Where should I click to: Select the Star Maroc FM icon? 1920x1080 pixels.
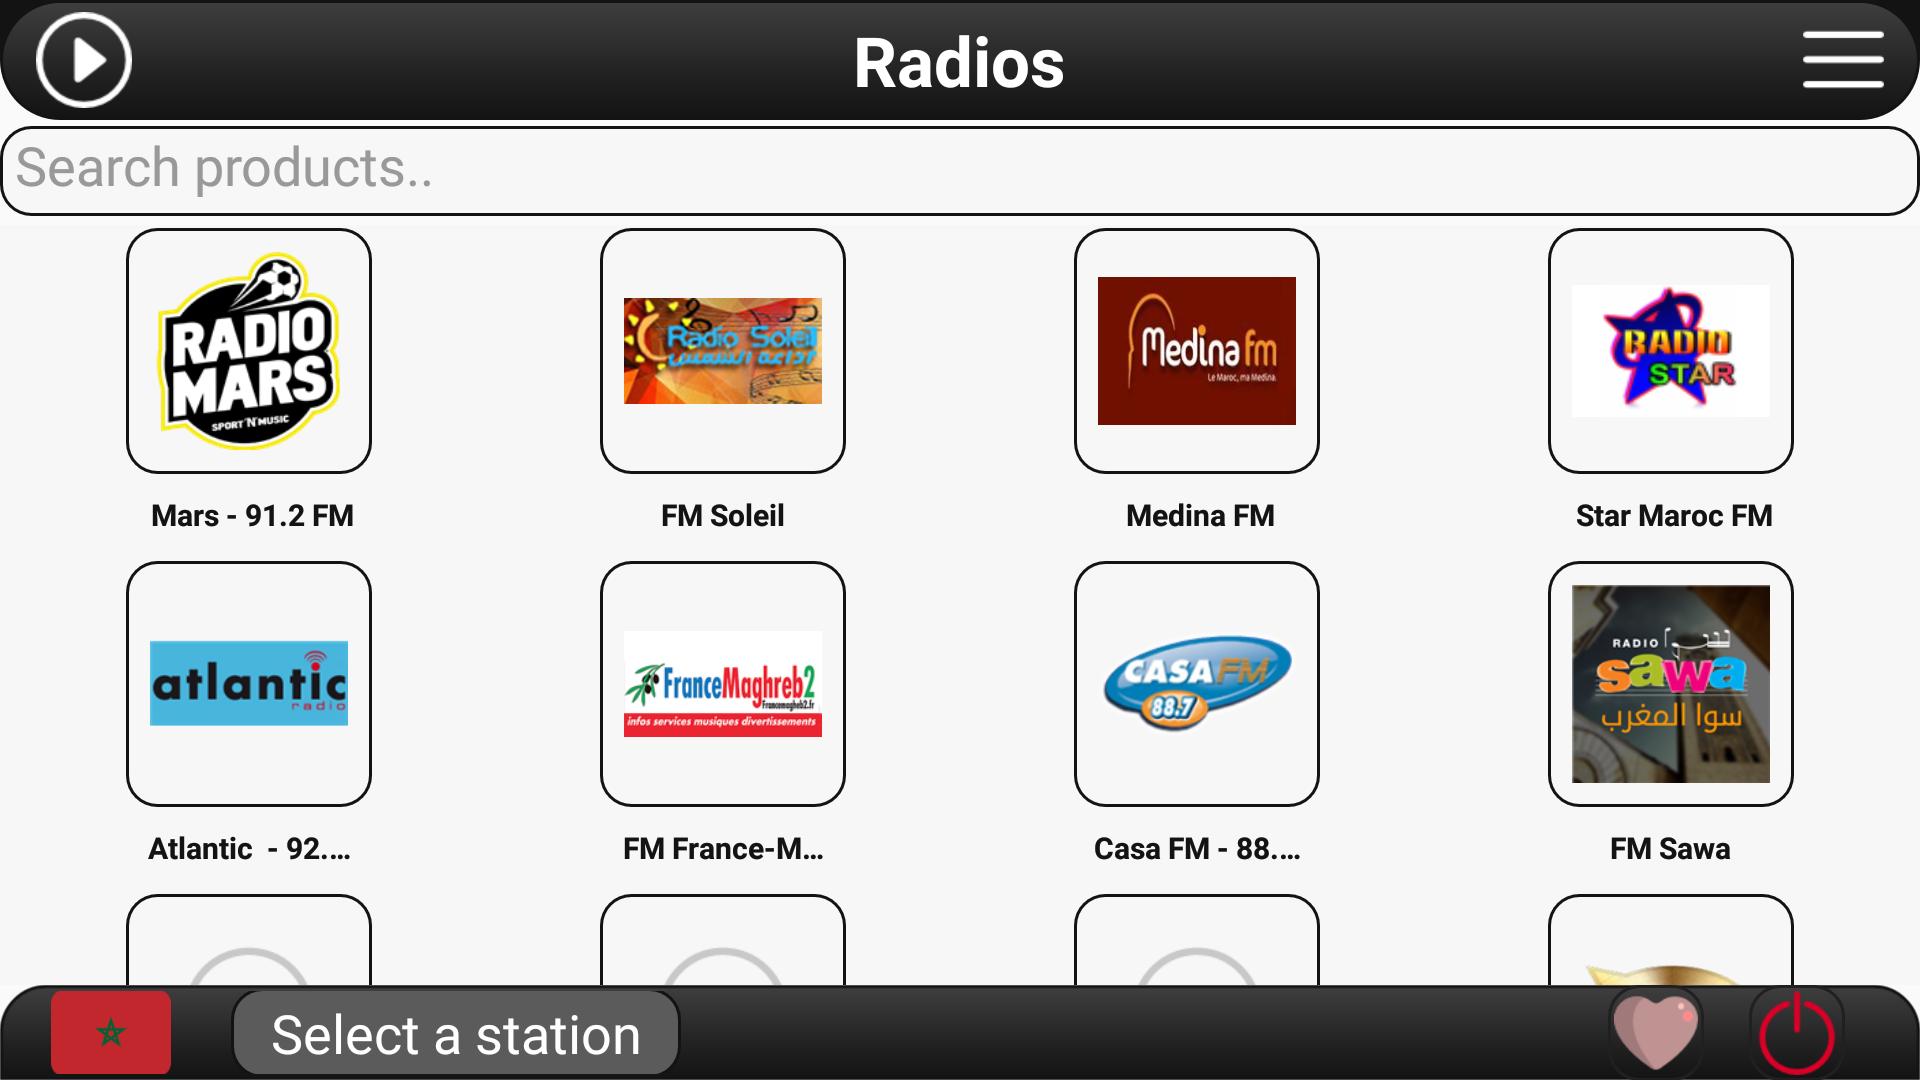[x=1673, y=351]
